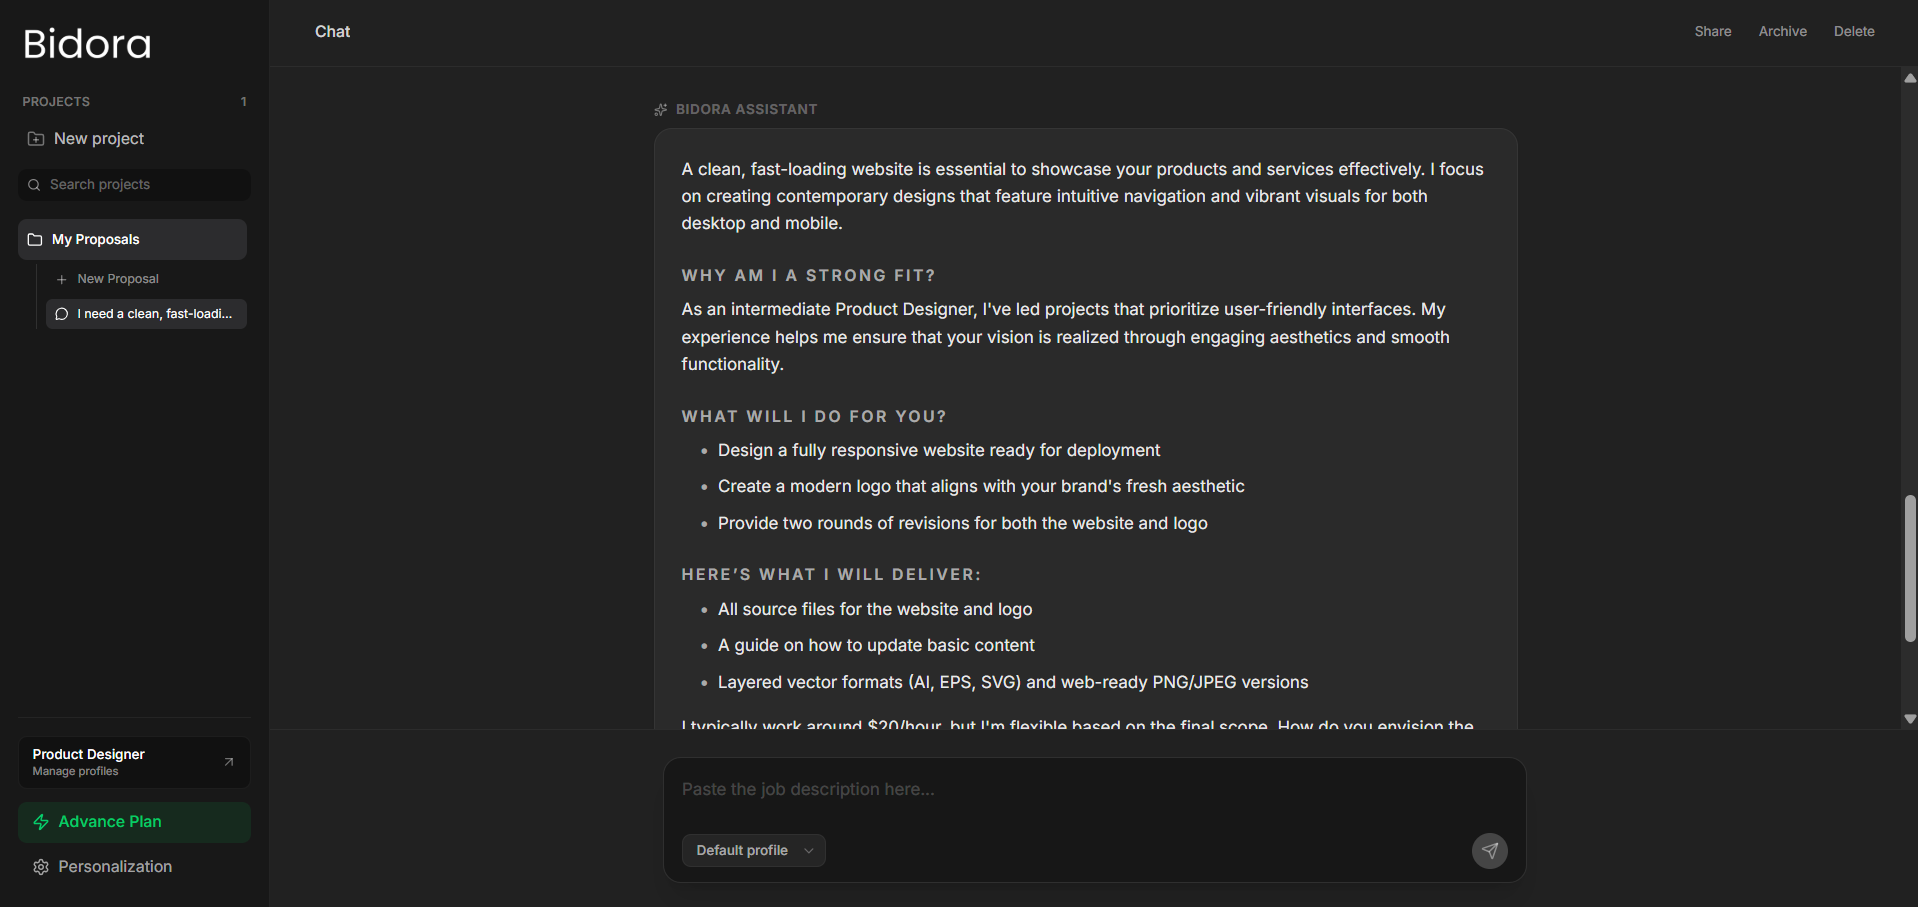Open the Default profile dropdown

[753, 850]
